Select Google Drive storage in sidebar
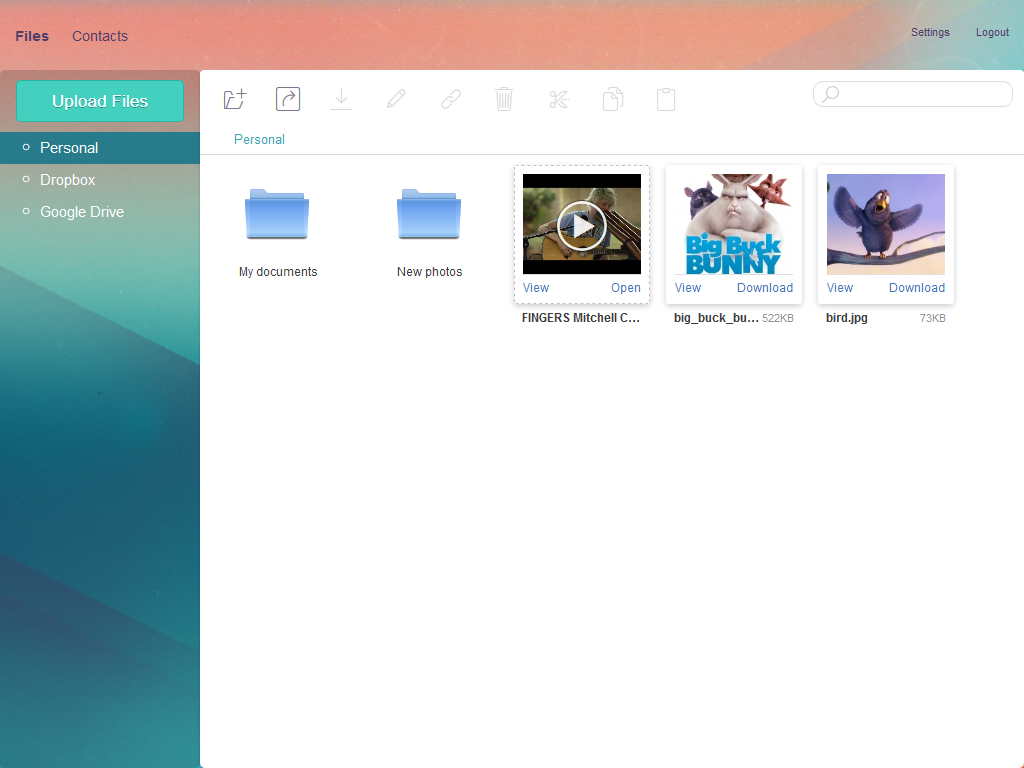The image size is (1024, 768). tap(100, 212)
